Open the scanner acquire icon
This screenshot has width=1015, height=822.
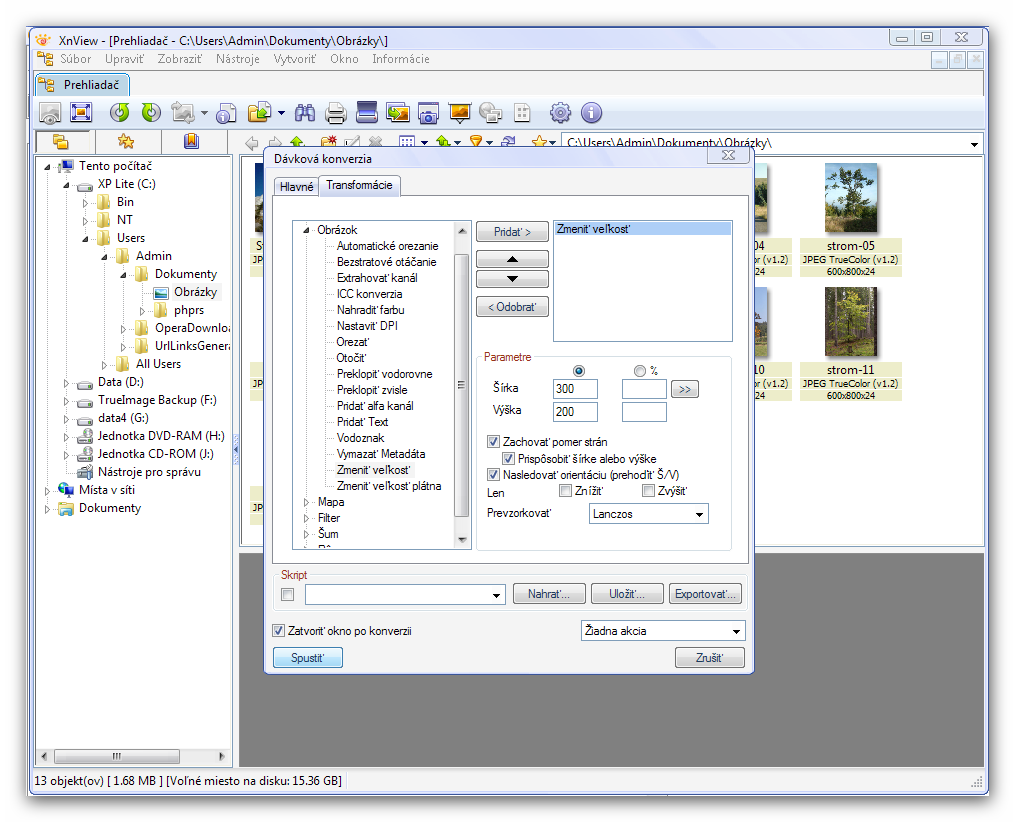pos(367,113)
